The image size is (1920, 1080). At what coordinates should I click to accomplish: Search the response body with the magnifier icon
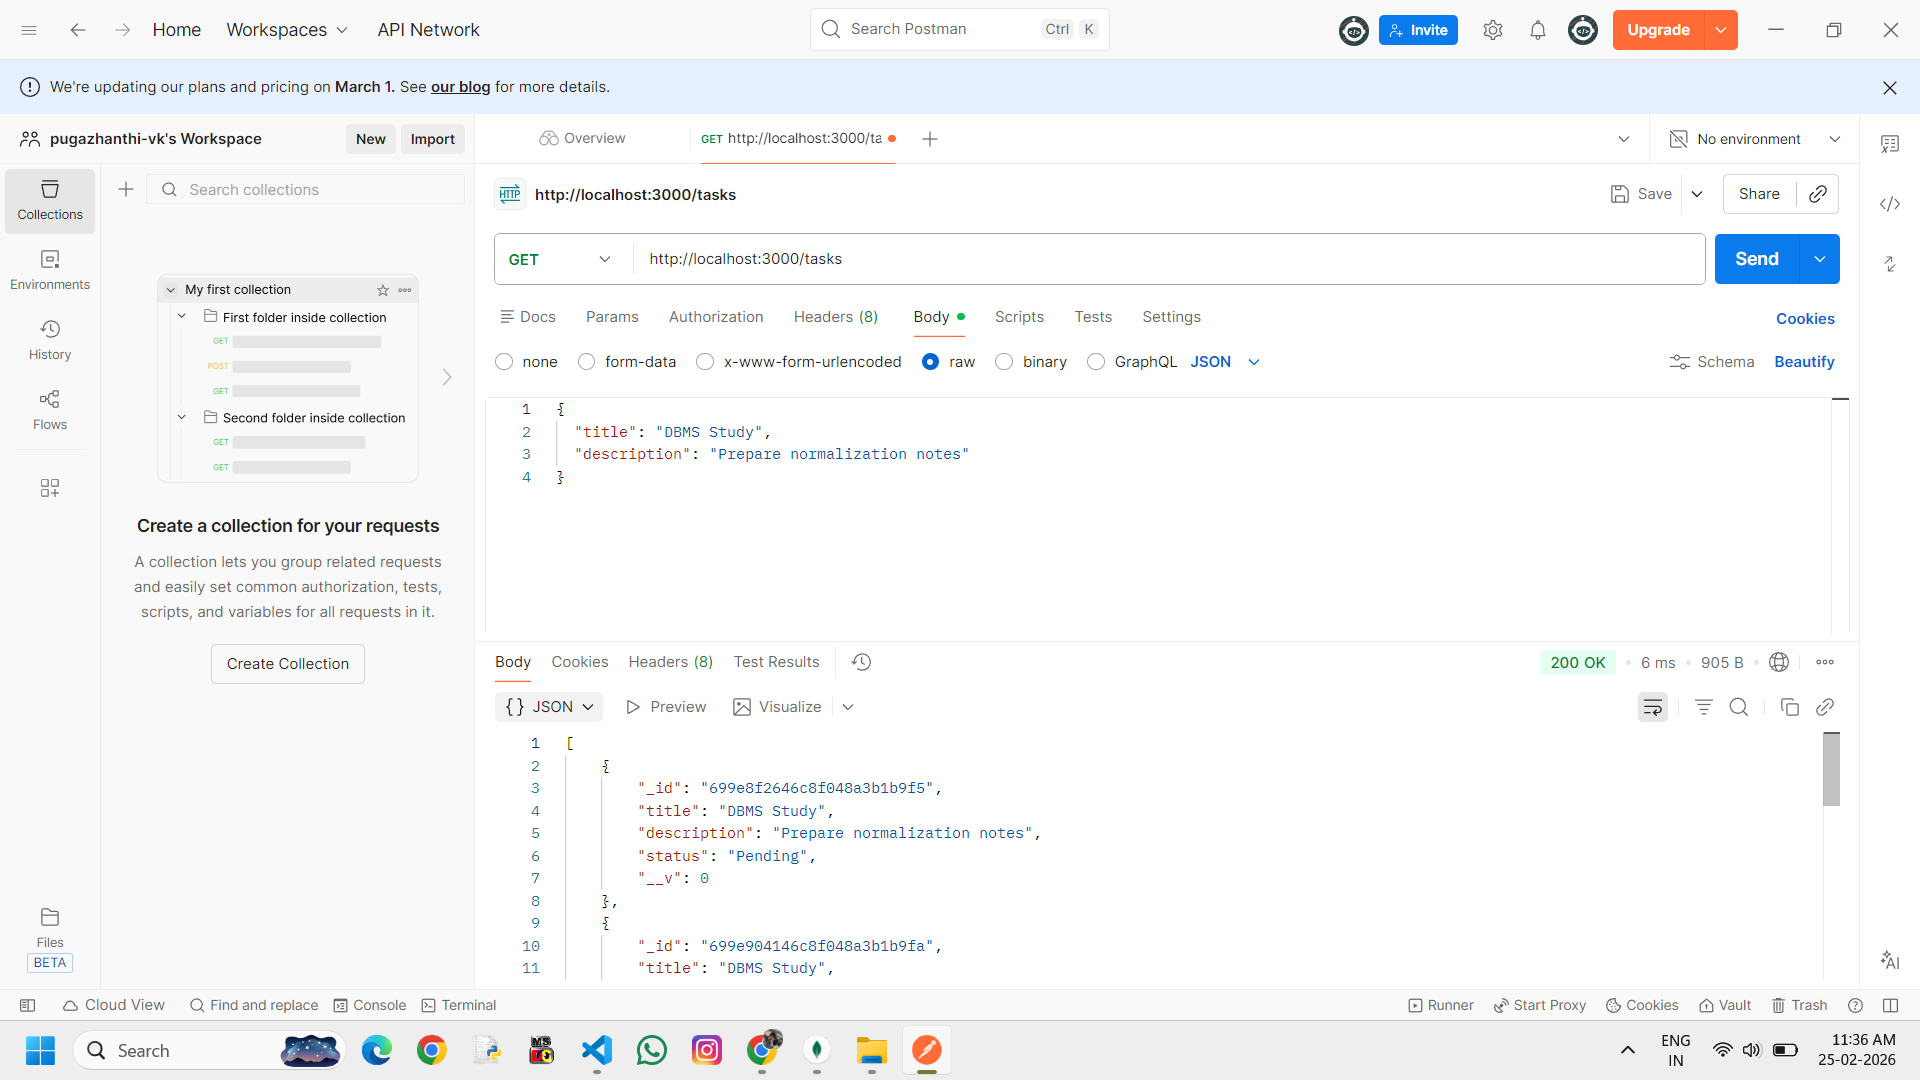[1739, 707]
